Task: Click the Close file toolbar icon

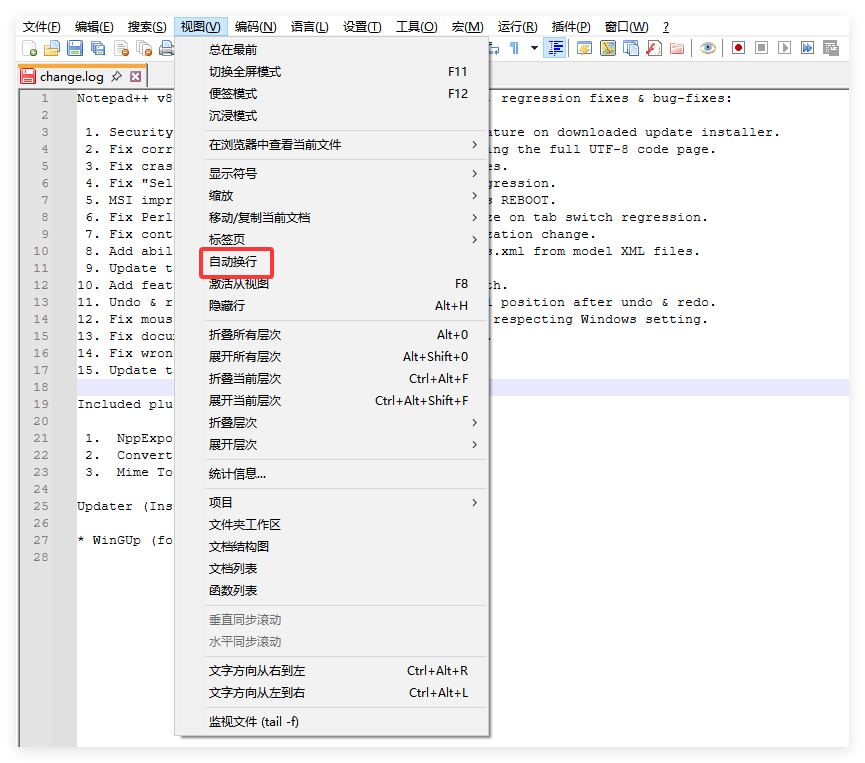Action: click(121, 49)
